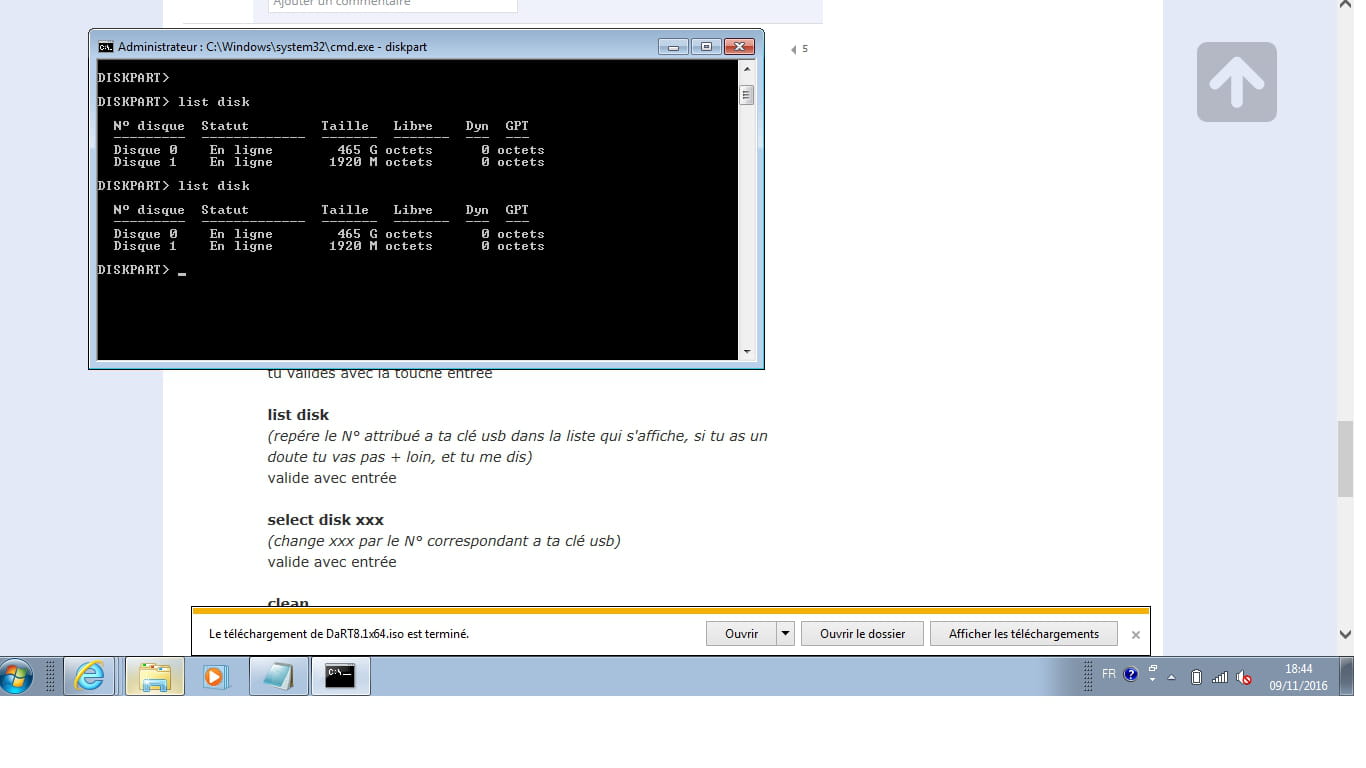Open the dropdown arrow next to Ouvrir

click(785, 634)
